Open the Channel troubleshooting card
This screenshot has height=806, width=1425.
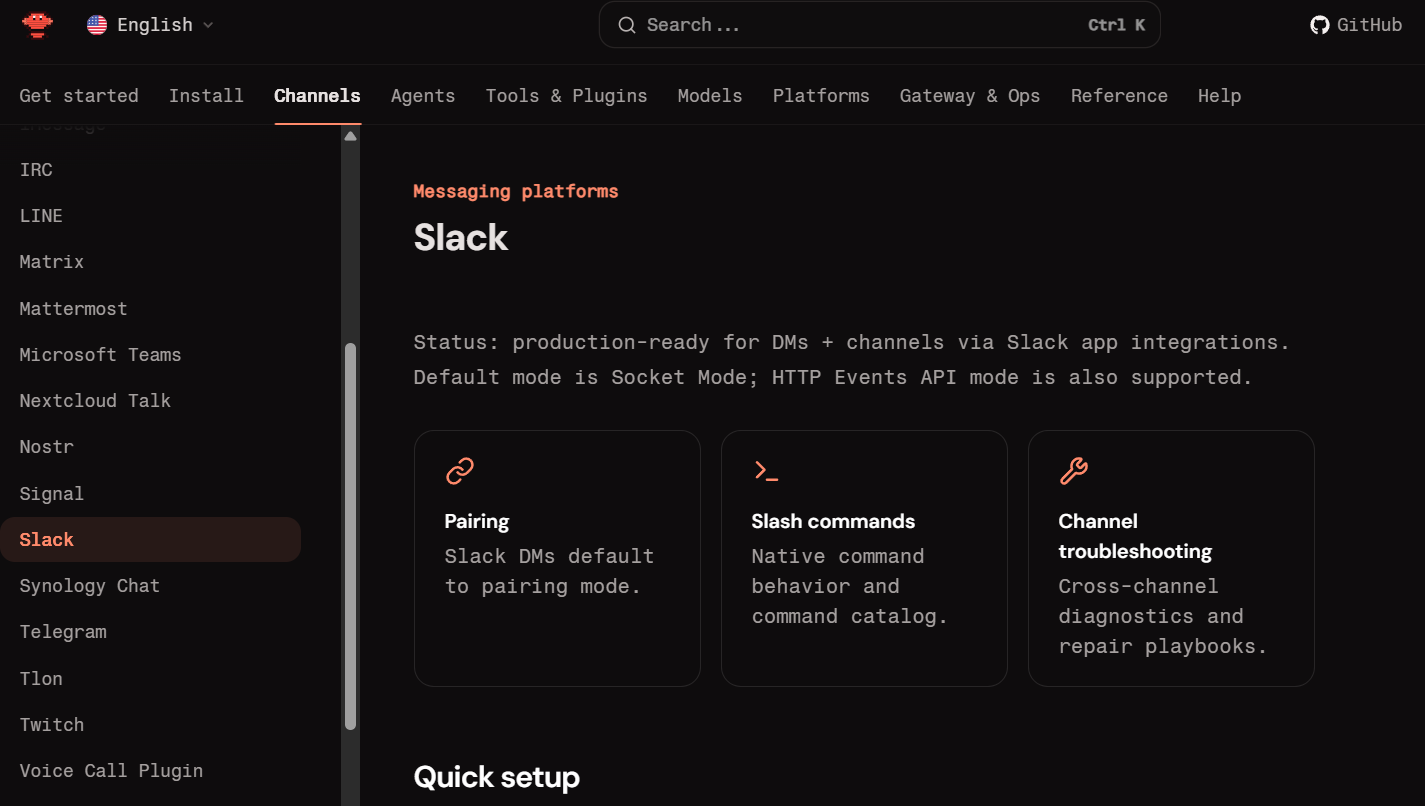[x=1171, y=558]
